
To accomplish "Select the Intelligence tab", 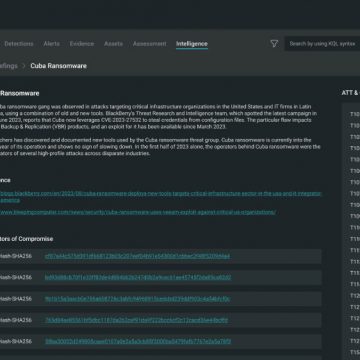I will coord(192,44).
